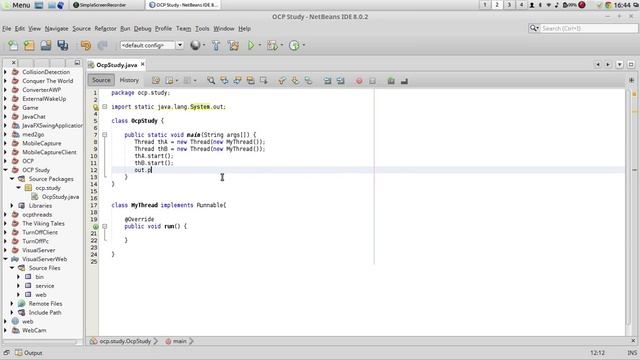Click Clean and Build Project icon
Screen dimensions: 640x360
click(x=233, y=45)
